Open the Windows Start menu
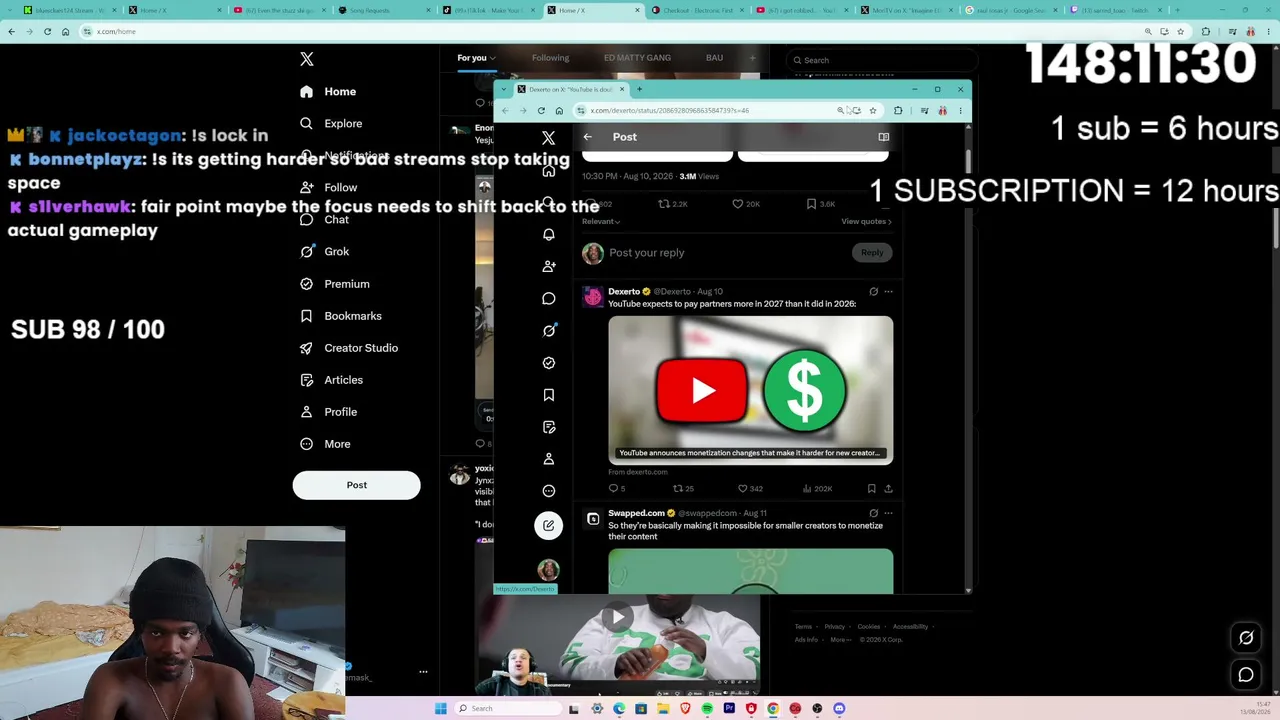This screenshot has height=720, width=1280. point(441,709)
